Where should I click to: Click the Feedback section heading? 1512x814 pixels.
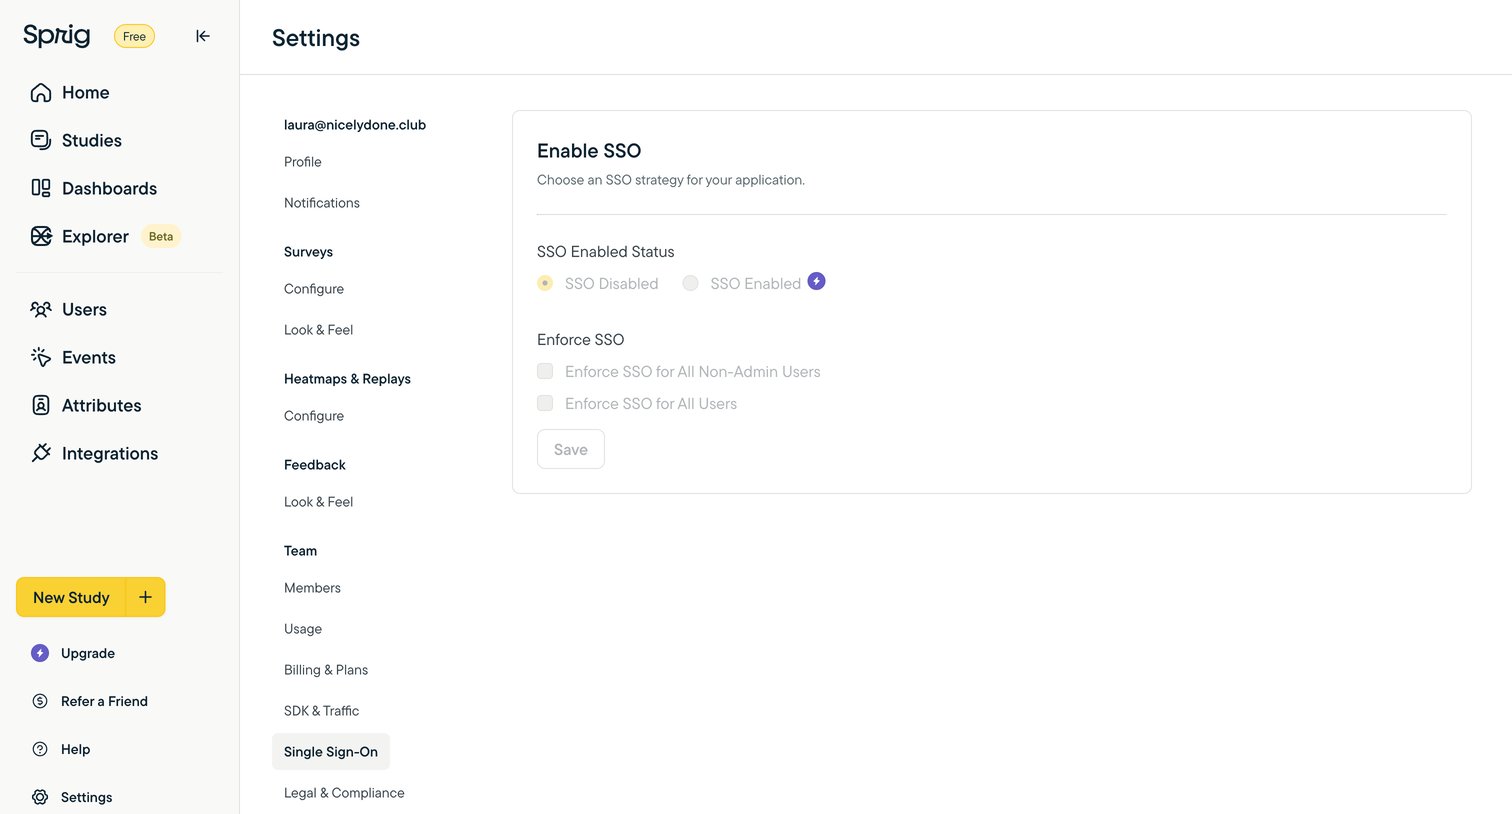(x=315, y=465)
